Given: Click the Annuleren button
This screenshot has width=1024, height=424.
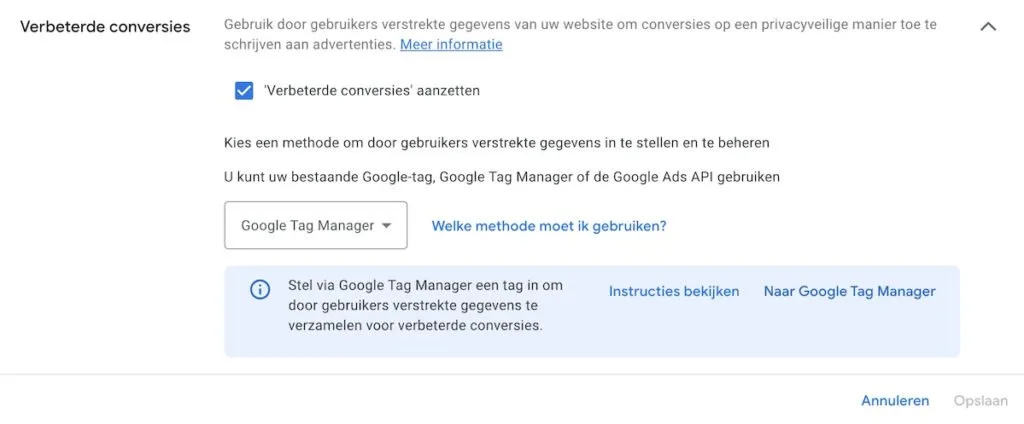Looking at the screenshot, I should tap(895, 400).
